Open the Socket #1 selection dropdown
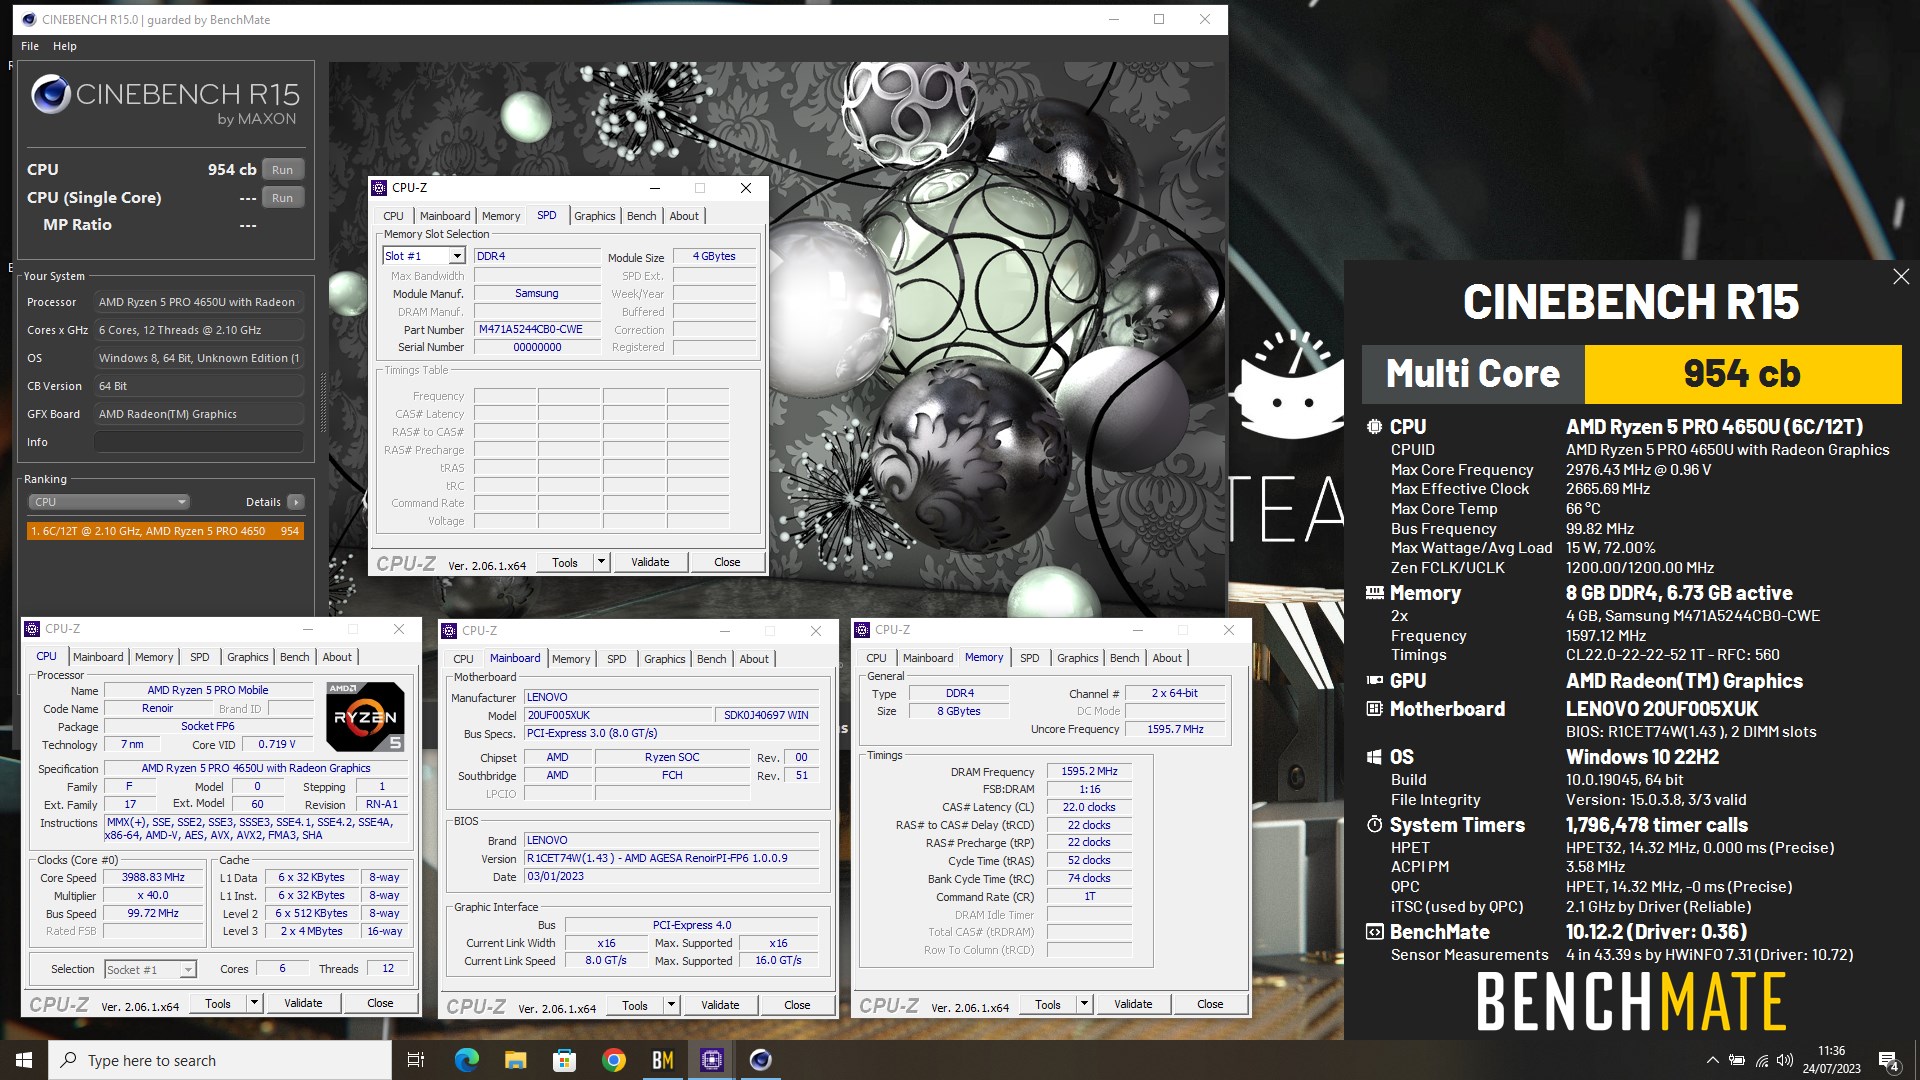Screen dimensions: 1920x1080 pyautogui.click(x=150, y=969)
